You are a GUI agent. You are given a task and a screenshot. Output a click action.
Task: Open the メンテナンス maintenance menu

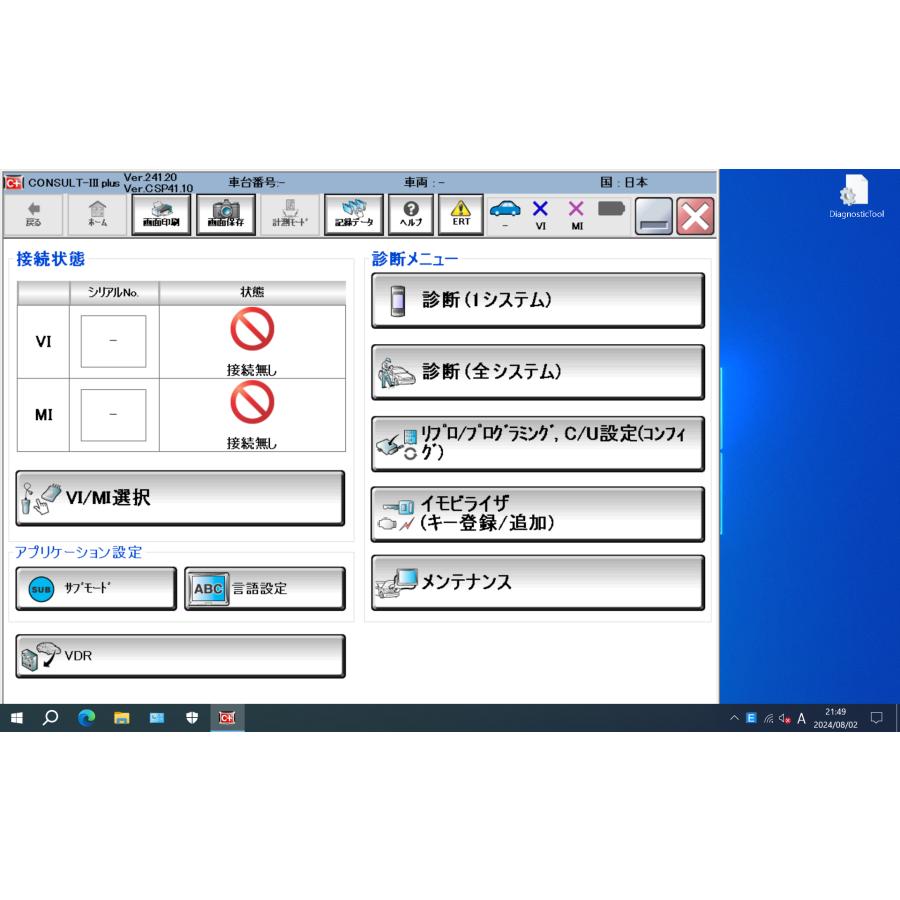click(537, 582)
